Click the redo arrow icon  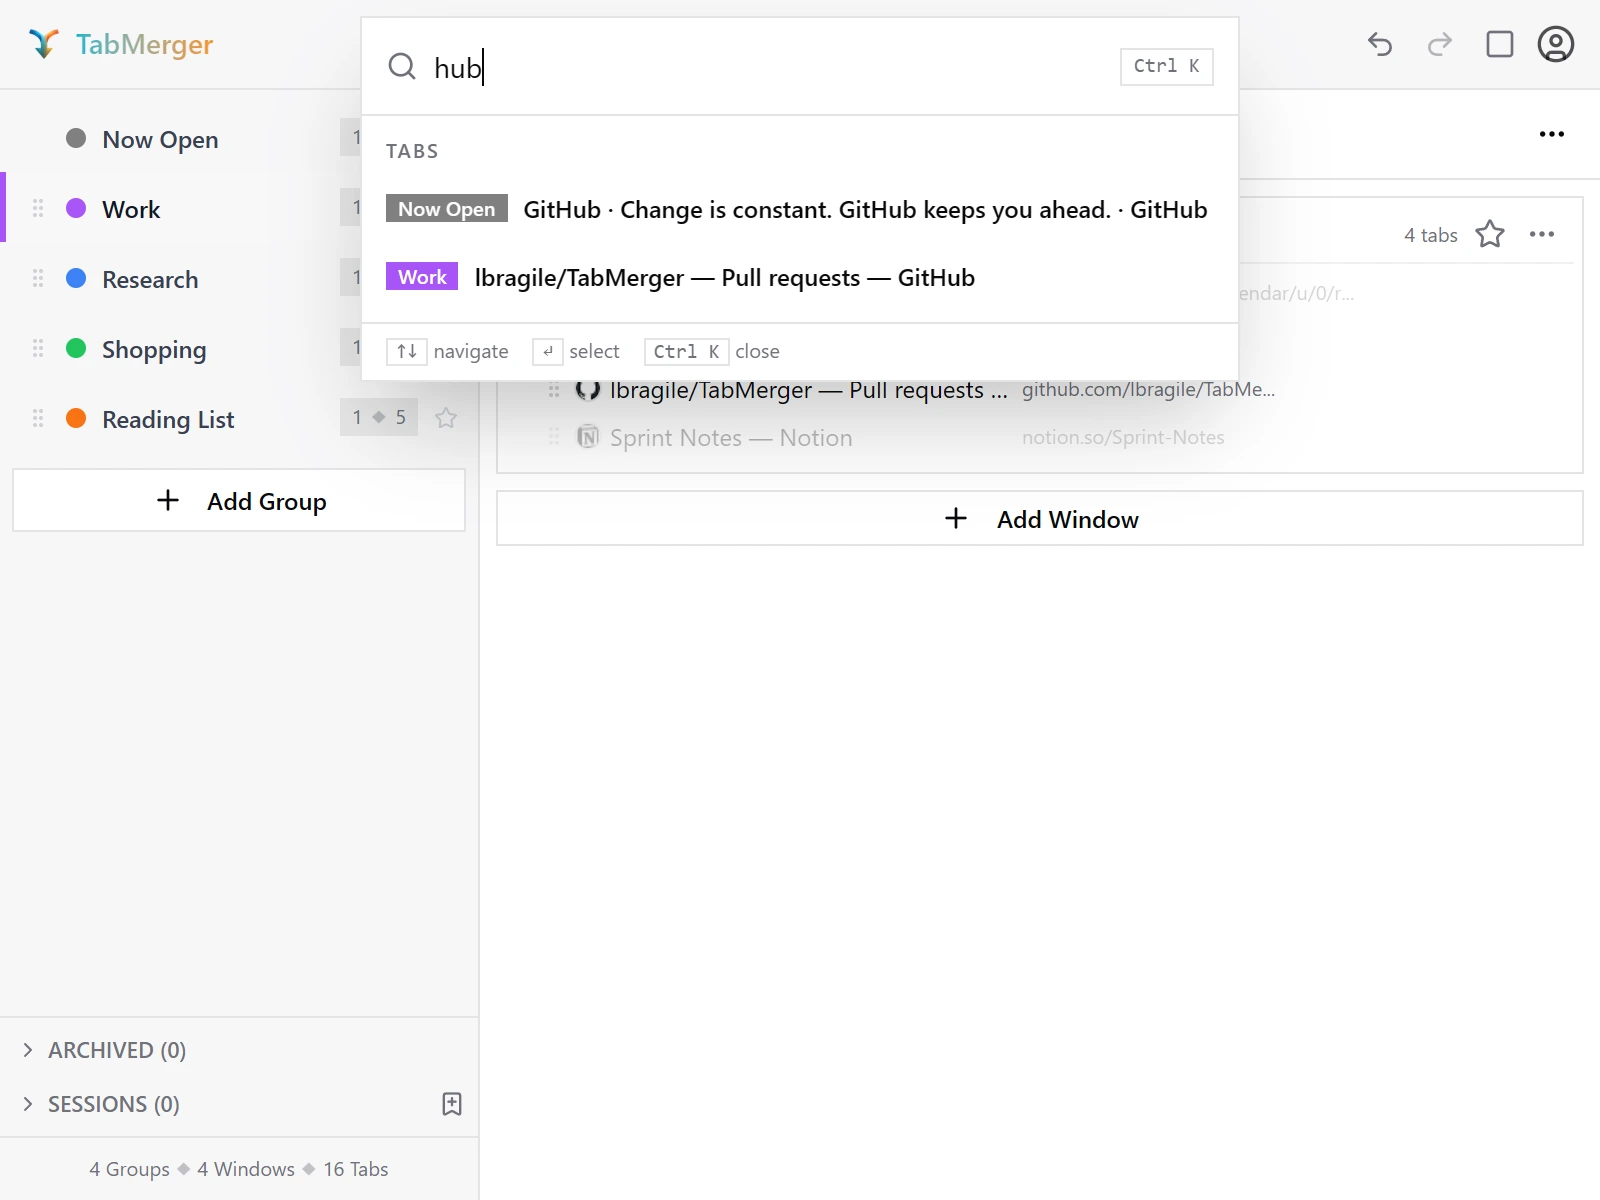coord(1440,44)
